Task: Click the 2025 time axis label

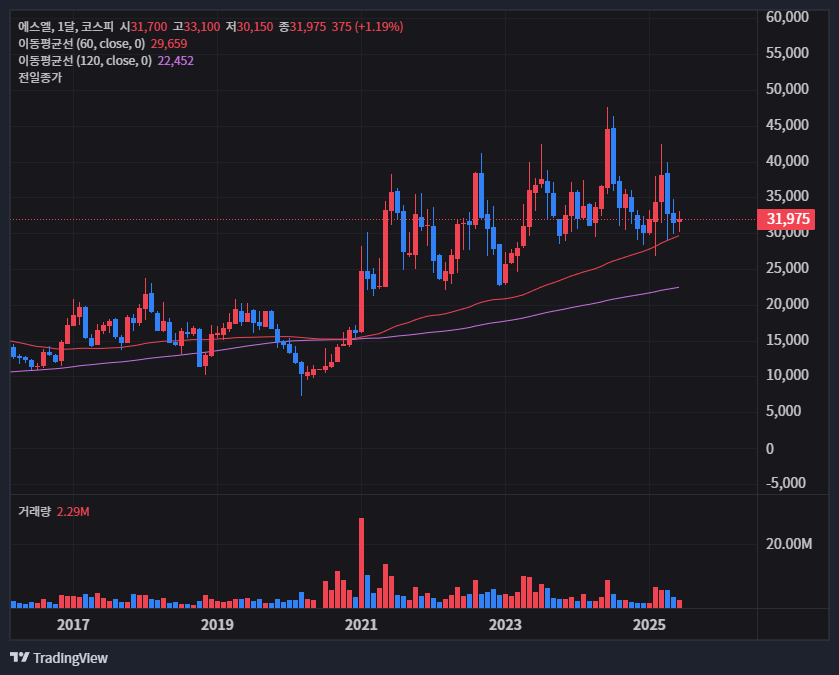Action: [x=649, y=624]
